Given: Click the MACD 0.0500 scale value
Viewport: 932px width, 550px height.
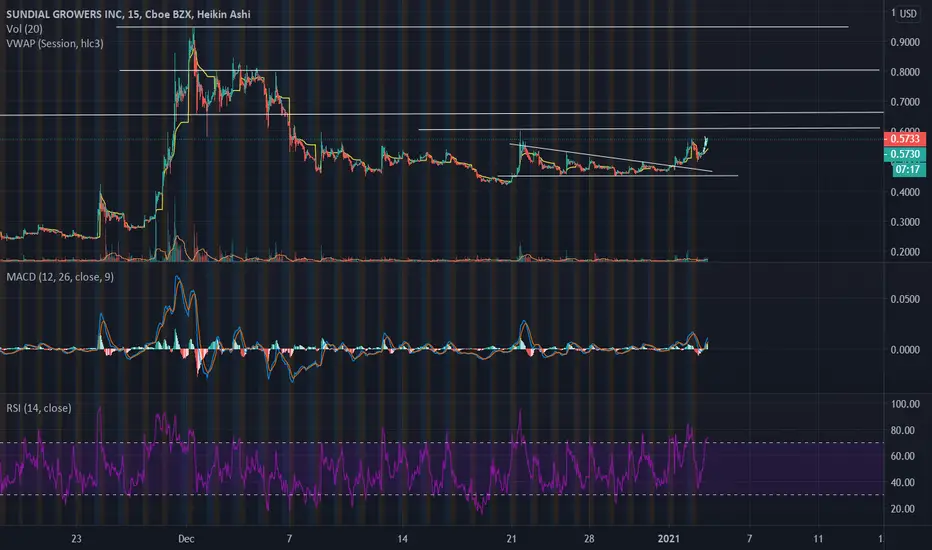Looking at the screenshot, I should [x=905, y=299].
